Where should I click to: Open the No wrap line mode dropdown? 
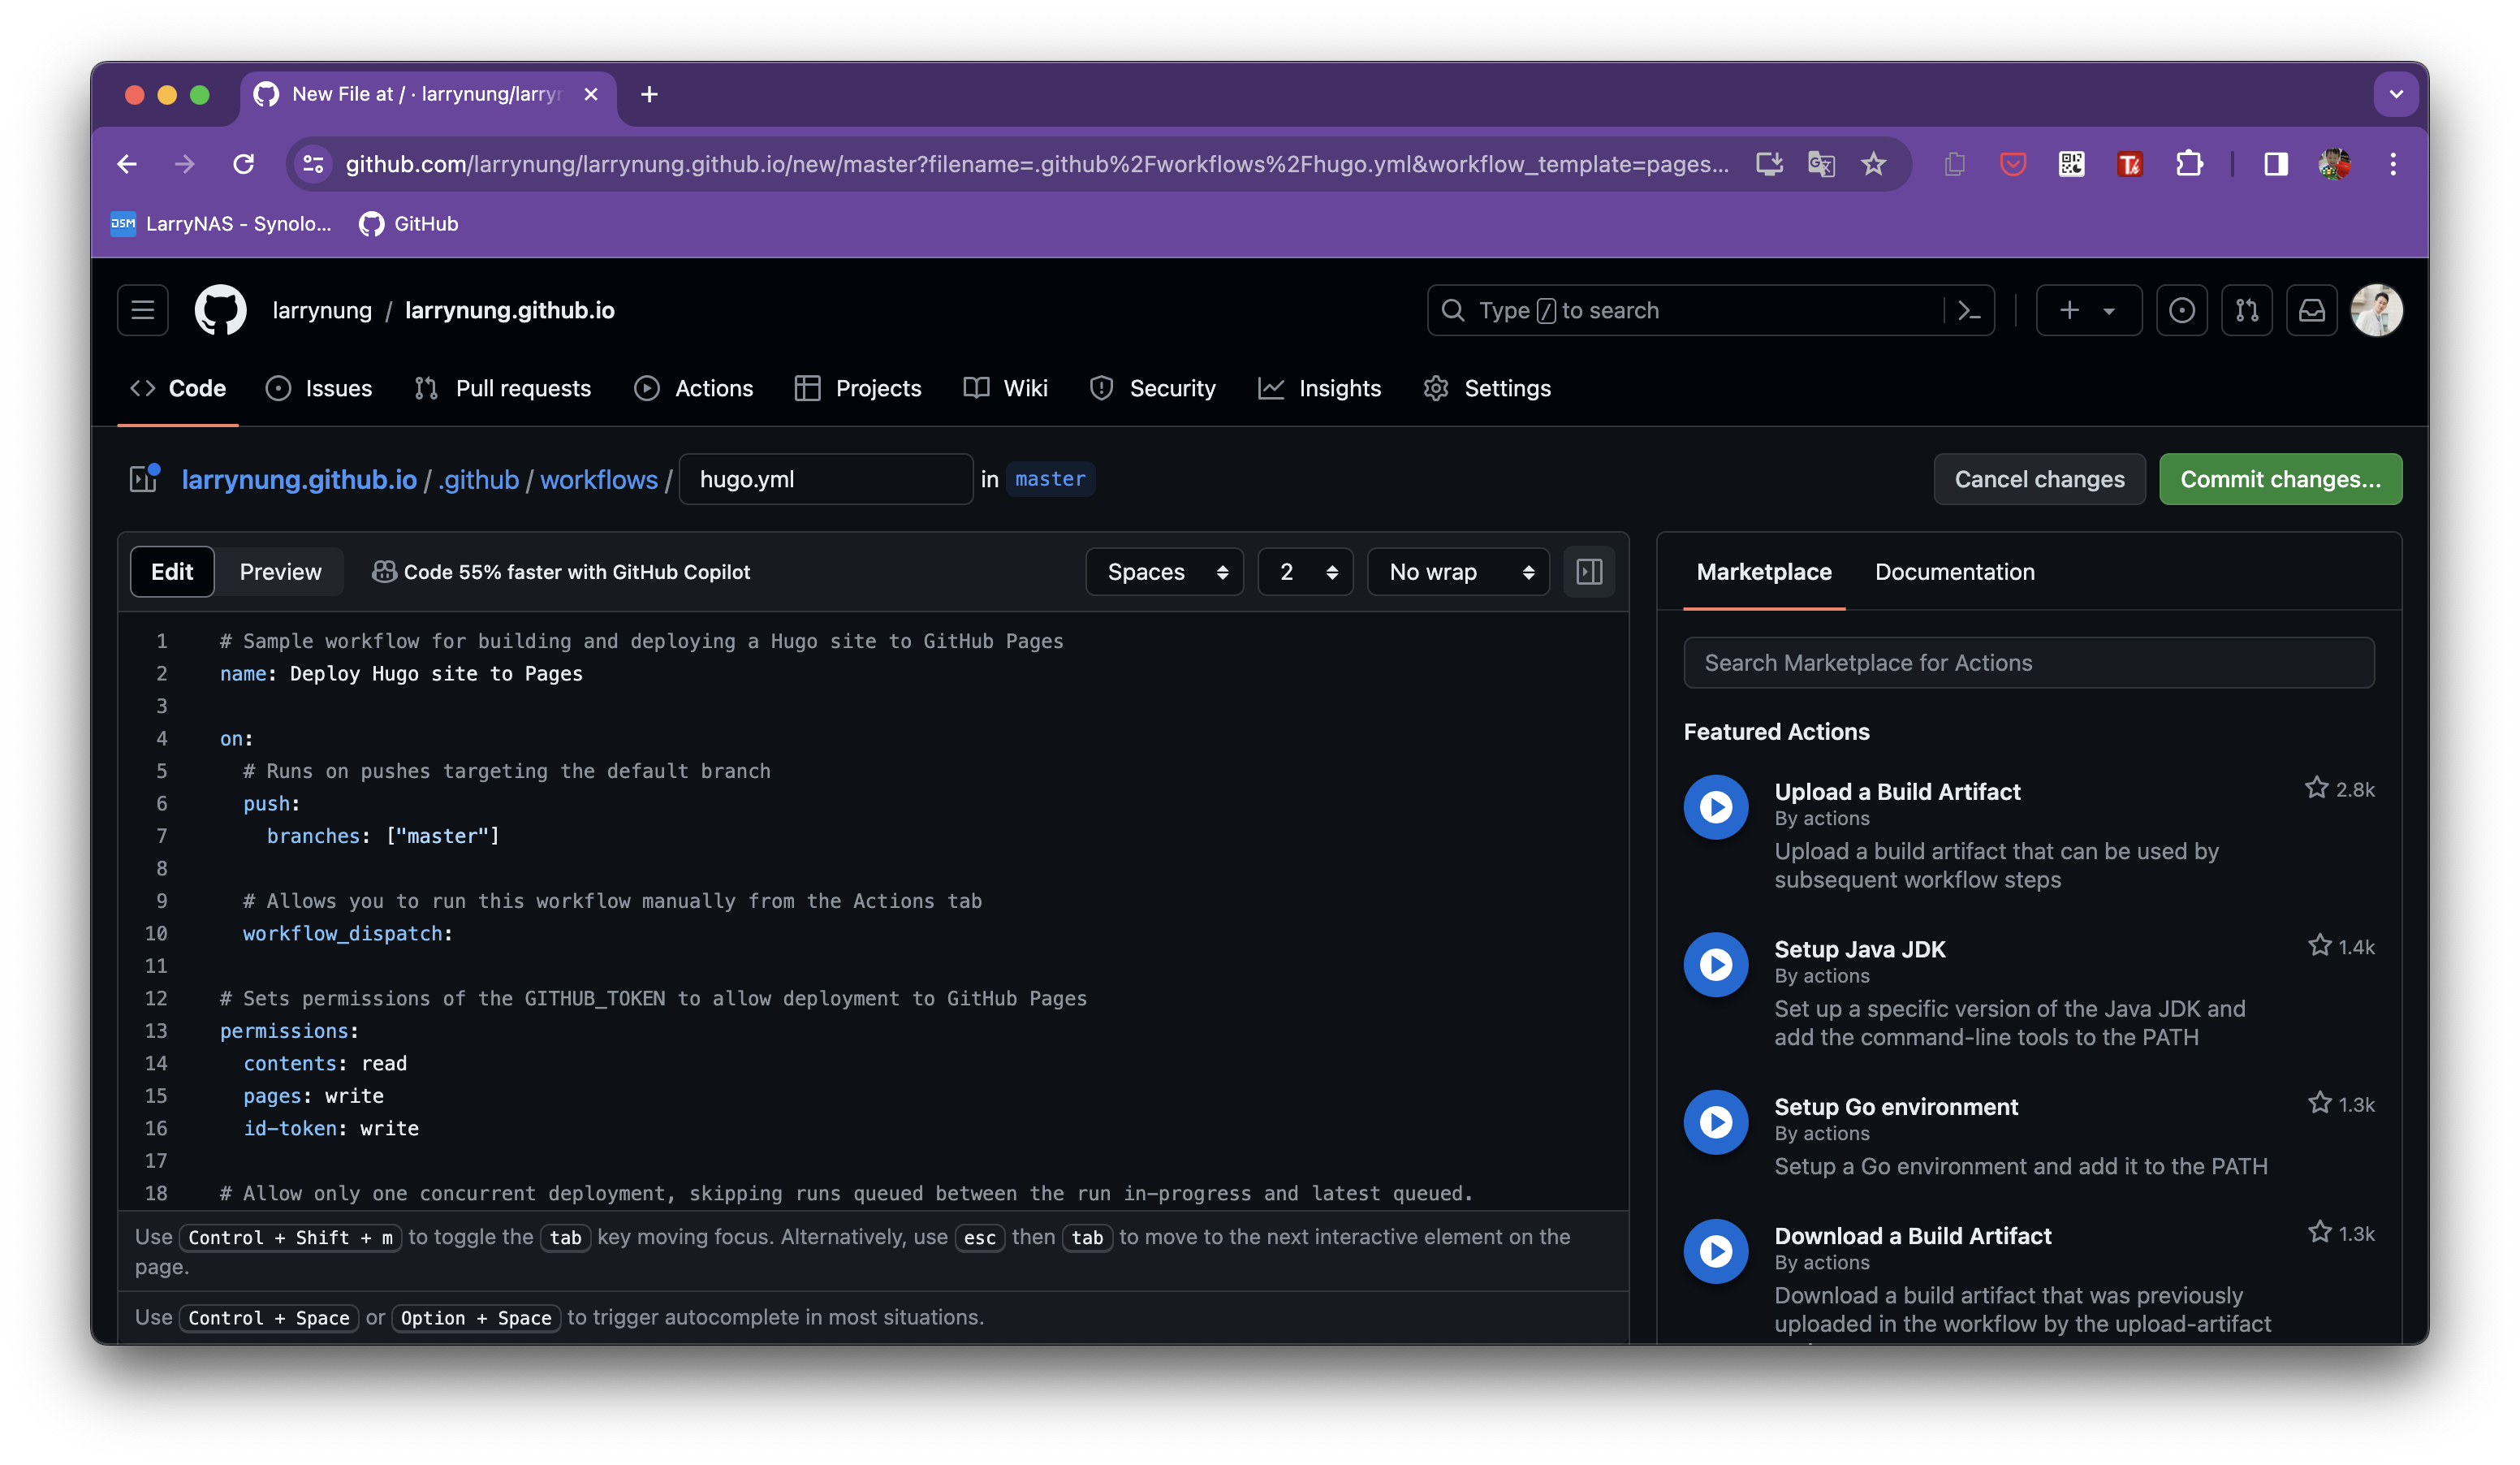[1458, 572]
